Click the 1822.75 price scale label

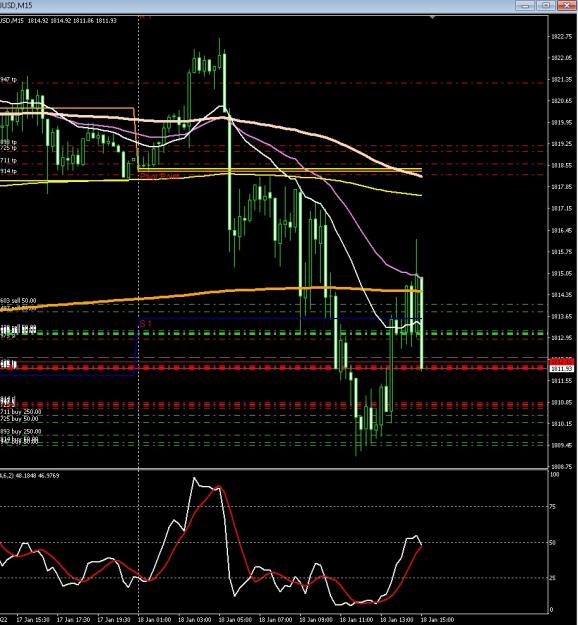pyautogui.click(x=562, y=36)
